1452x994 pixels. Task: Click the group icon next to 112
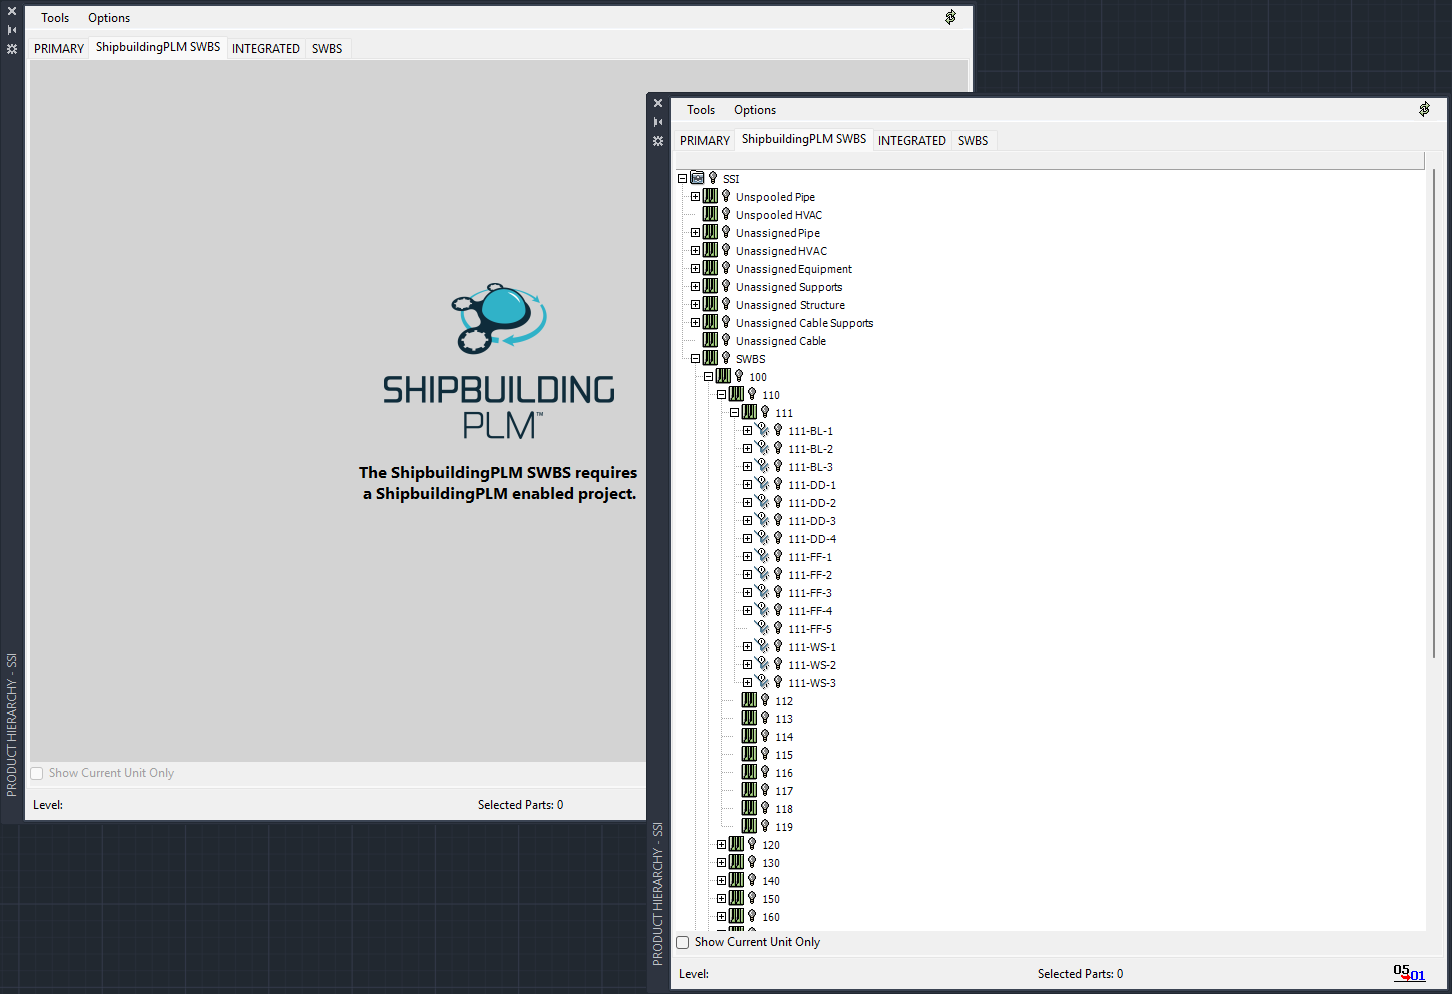click(749, 701)
